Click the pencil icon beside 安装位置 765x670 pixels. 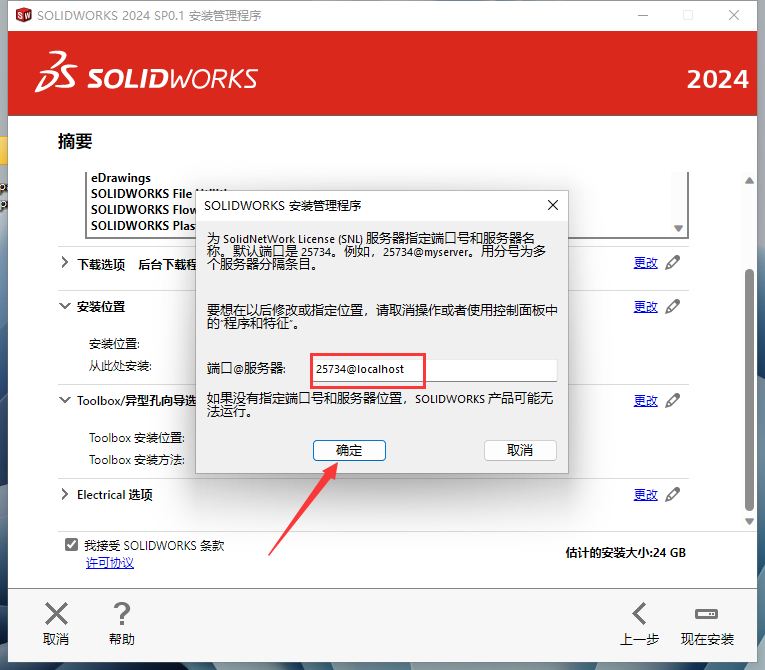click(673, 306)
